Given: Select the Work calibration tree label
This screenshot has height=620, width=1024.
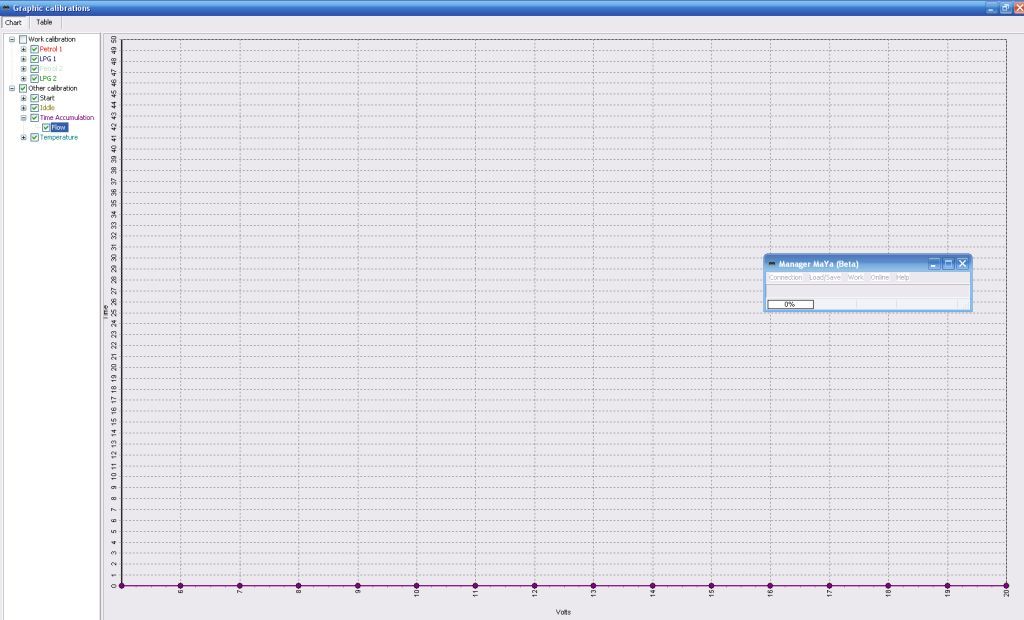Looking at the screenshot, I should [x=52, y=39].
